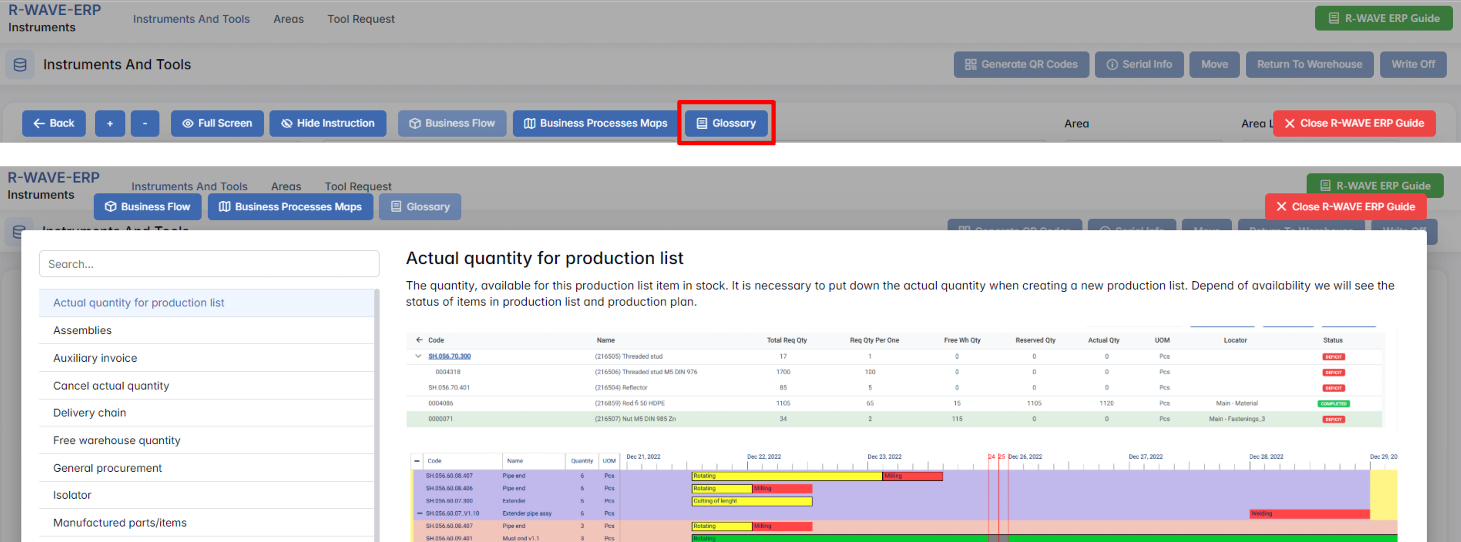
Task: Click the Back arrow button
Action: tap(54, 123)
